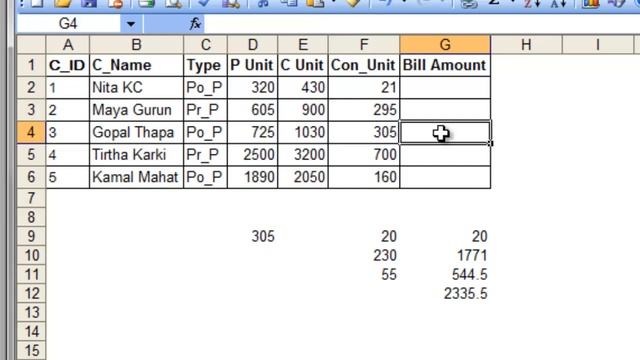Select highlighted column G header
640x360 pixels.
445,44
